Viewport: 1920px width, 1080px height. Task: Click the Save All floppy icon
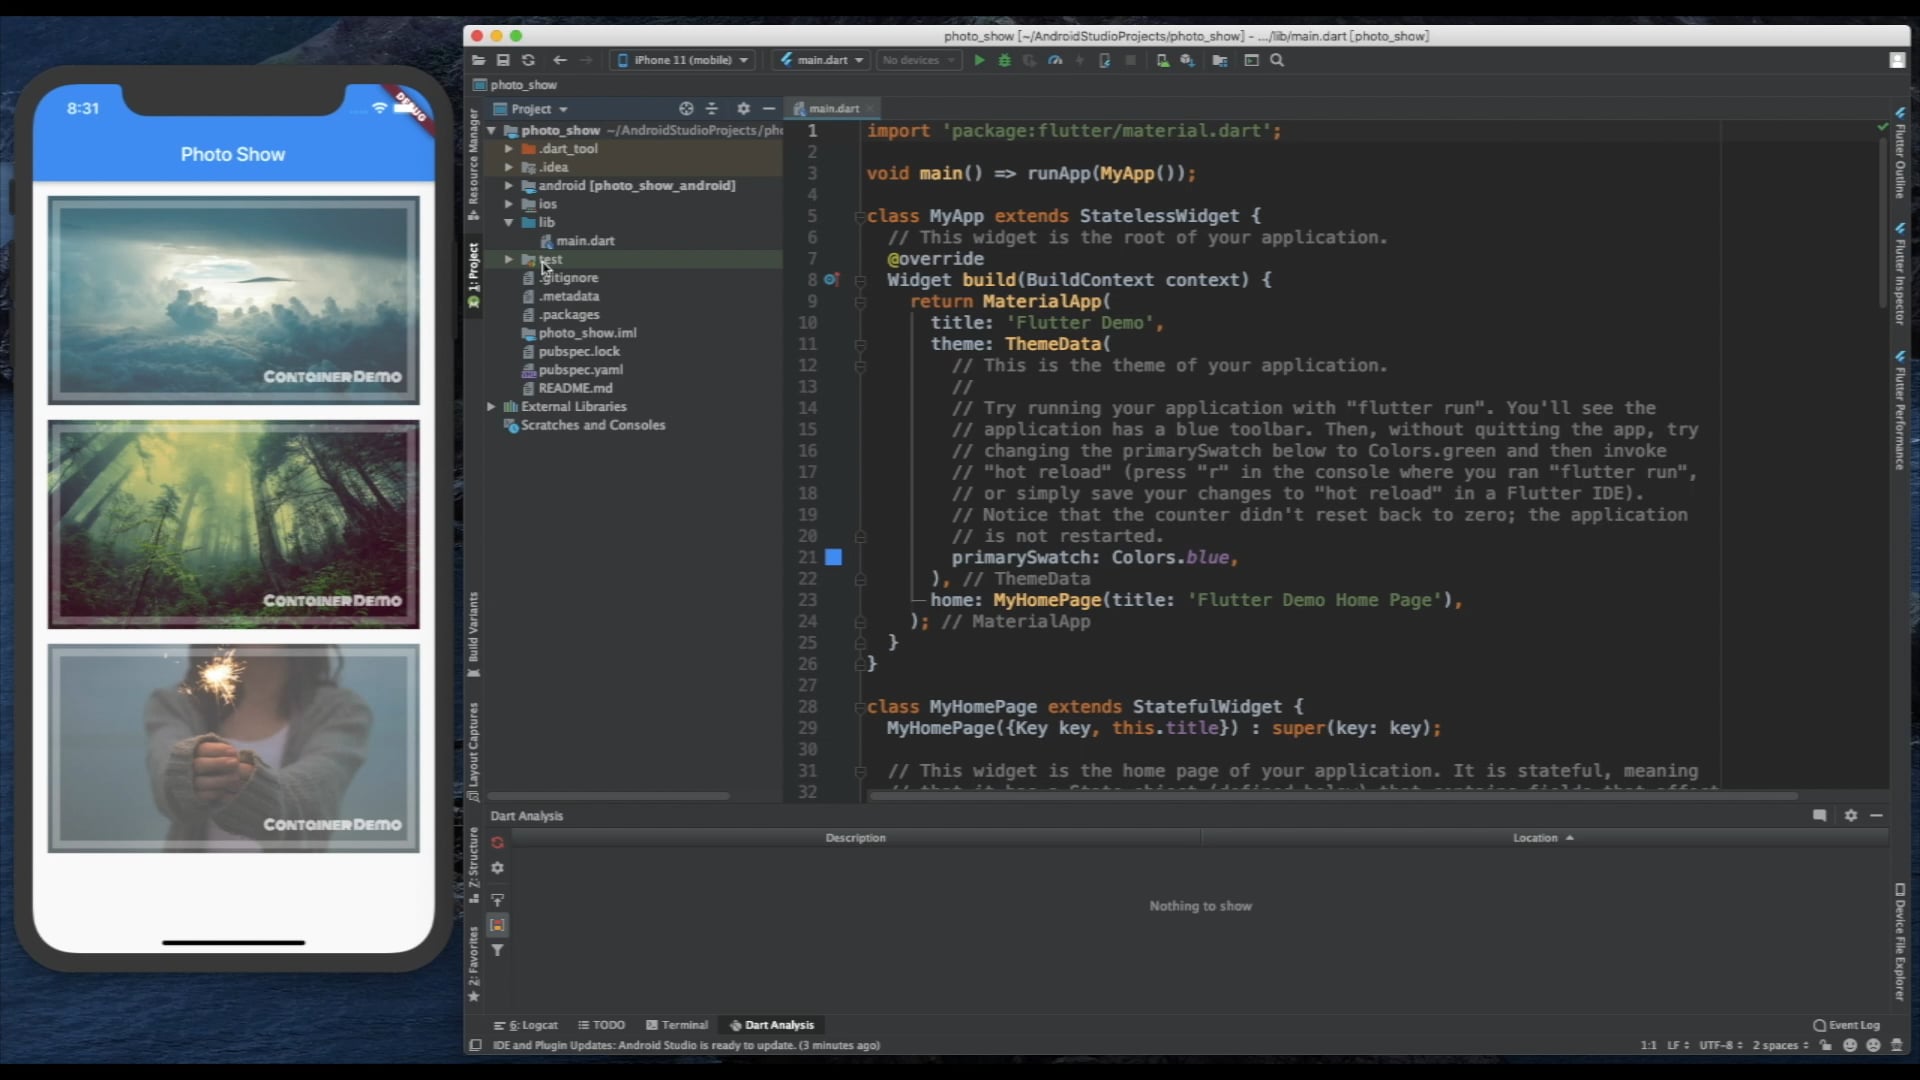503,60
